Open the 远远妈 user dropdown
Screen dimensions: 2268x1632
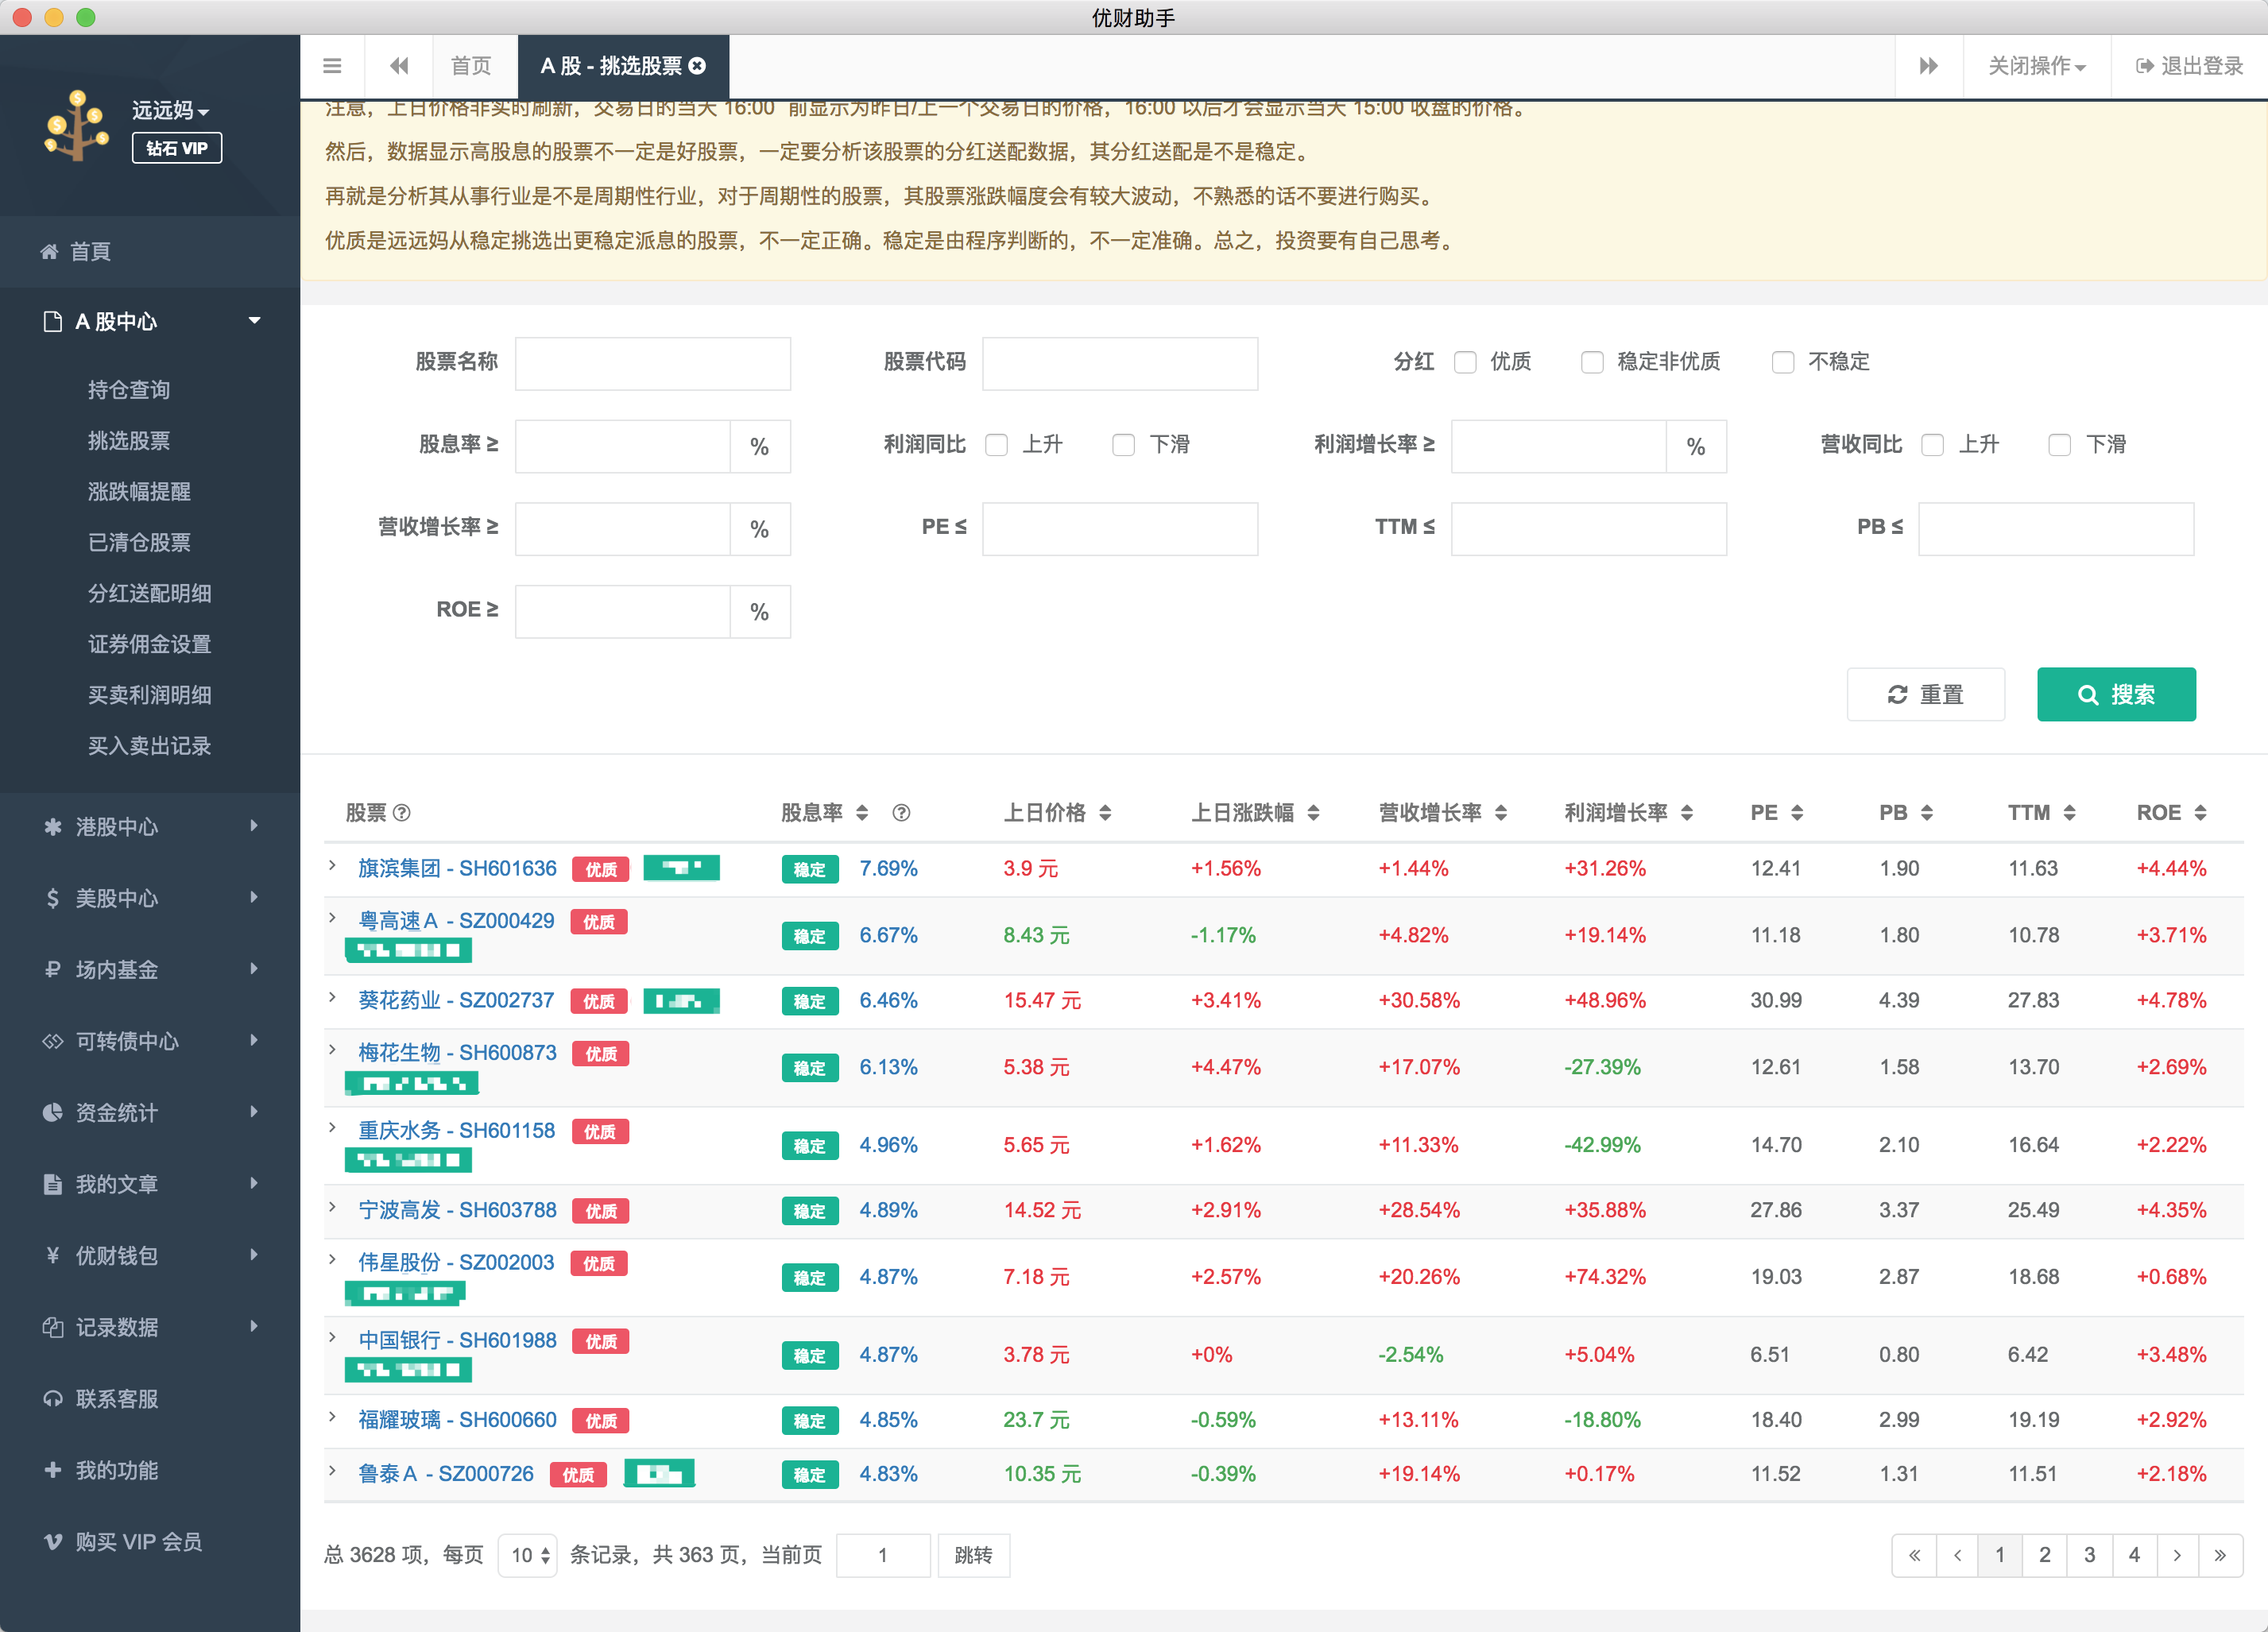[171, 110]
